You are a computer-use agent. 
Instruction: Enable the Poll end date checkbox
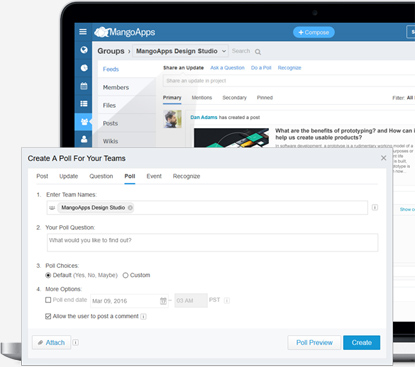point(48,300)
